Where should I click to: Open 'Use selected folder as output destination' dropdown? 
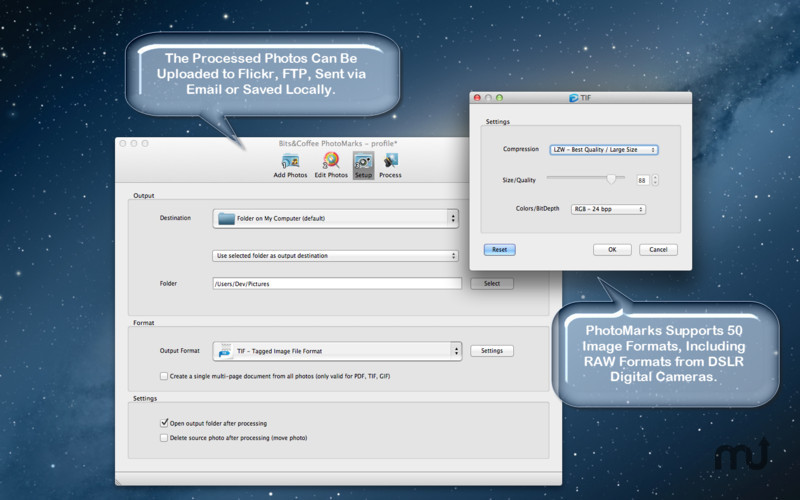(335, 256)
